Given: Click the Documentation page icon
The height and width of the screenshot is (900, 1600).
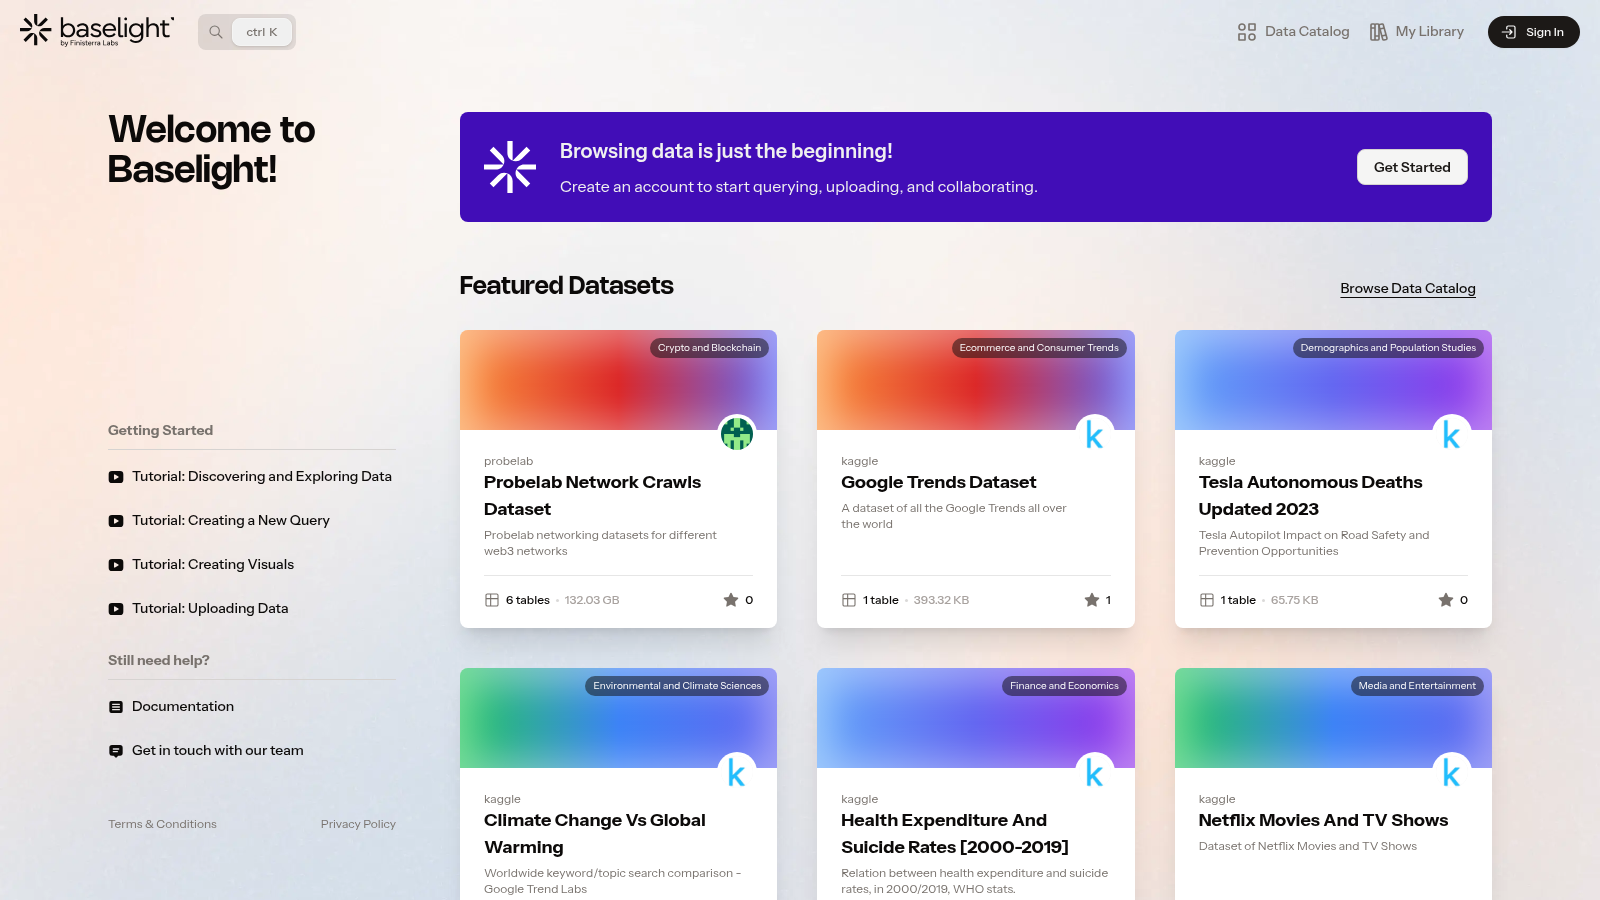Looking at the screenshot, I should click(x=116, y=707).
